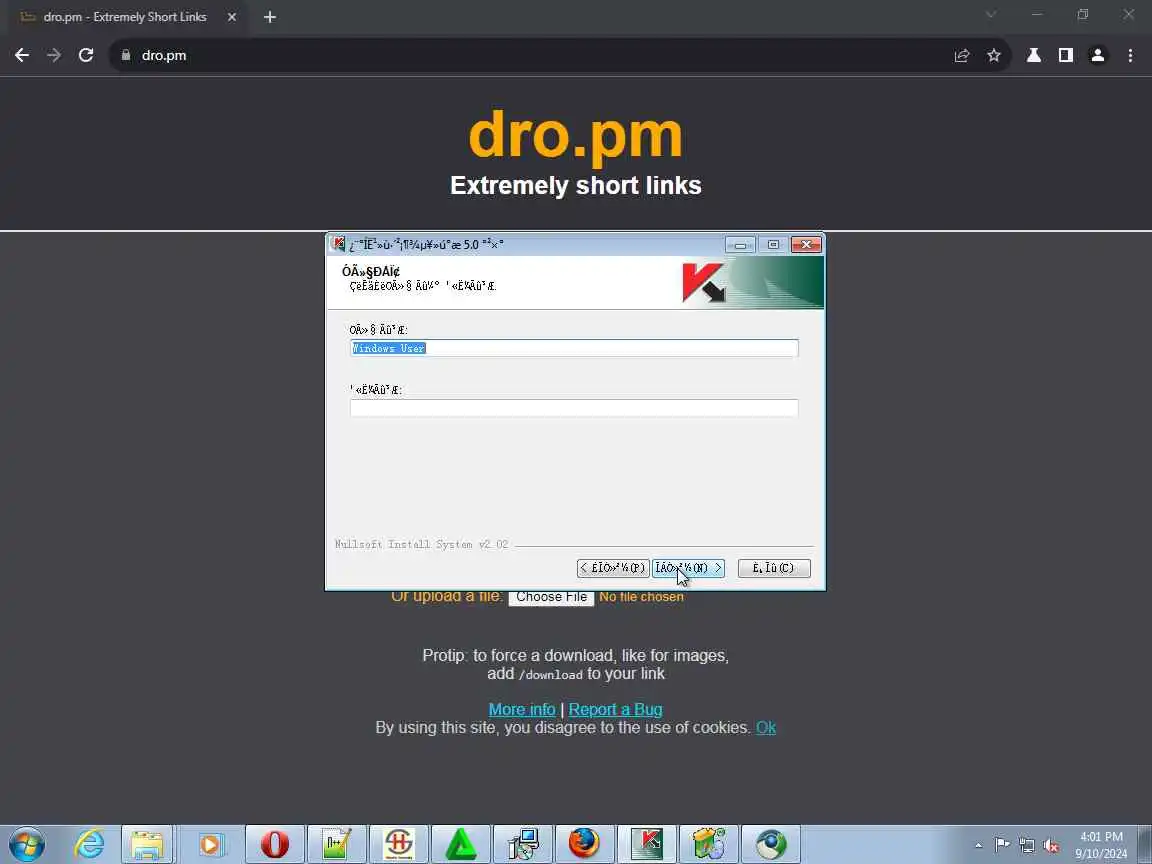
Task: Open the Chrome profile icon
Action: 1098,55
